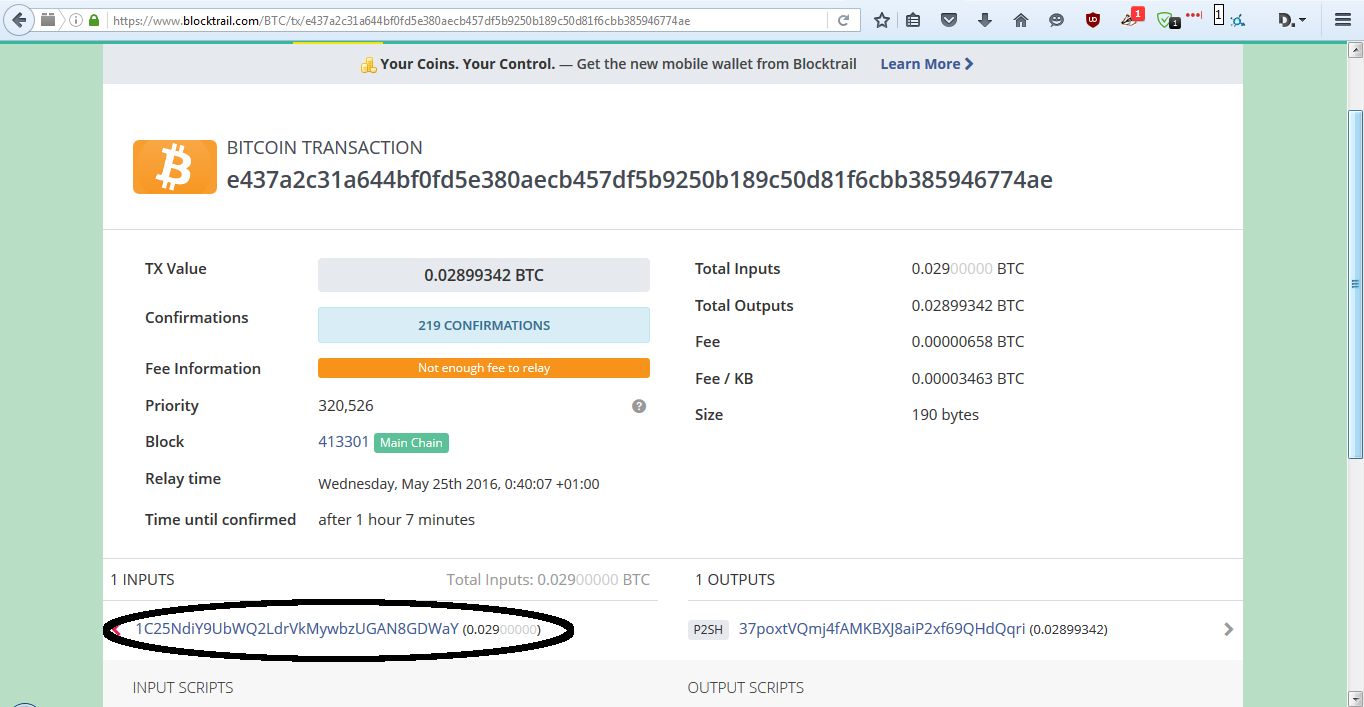Open output address 37poxtVQmj4fAMKBXJ8aiP2xf69QHdQqri

[x=882, y=629]
